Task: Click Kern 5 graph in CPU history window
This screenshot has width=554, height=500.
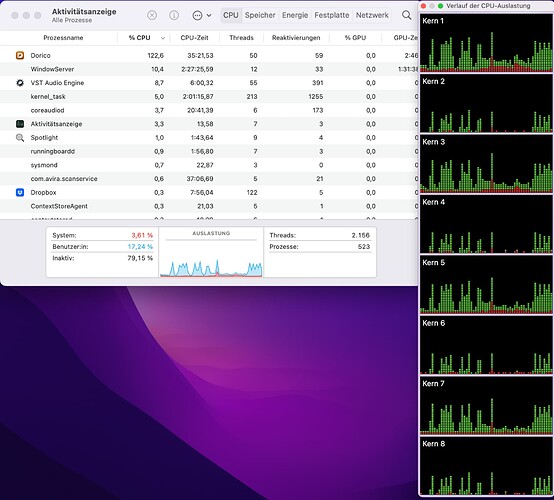Action: [486, 285]
